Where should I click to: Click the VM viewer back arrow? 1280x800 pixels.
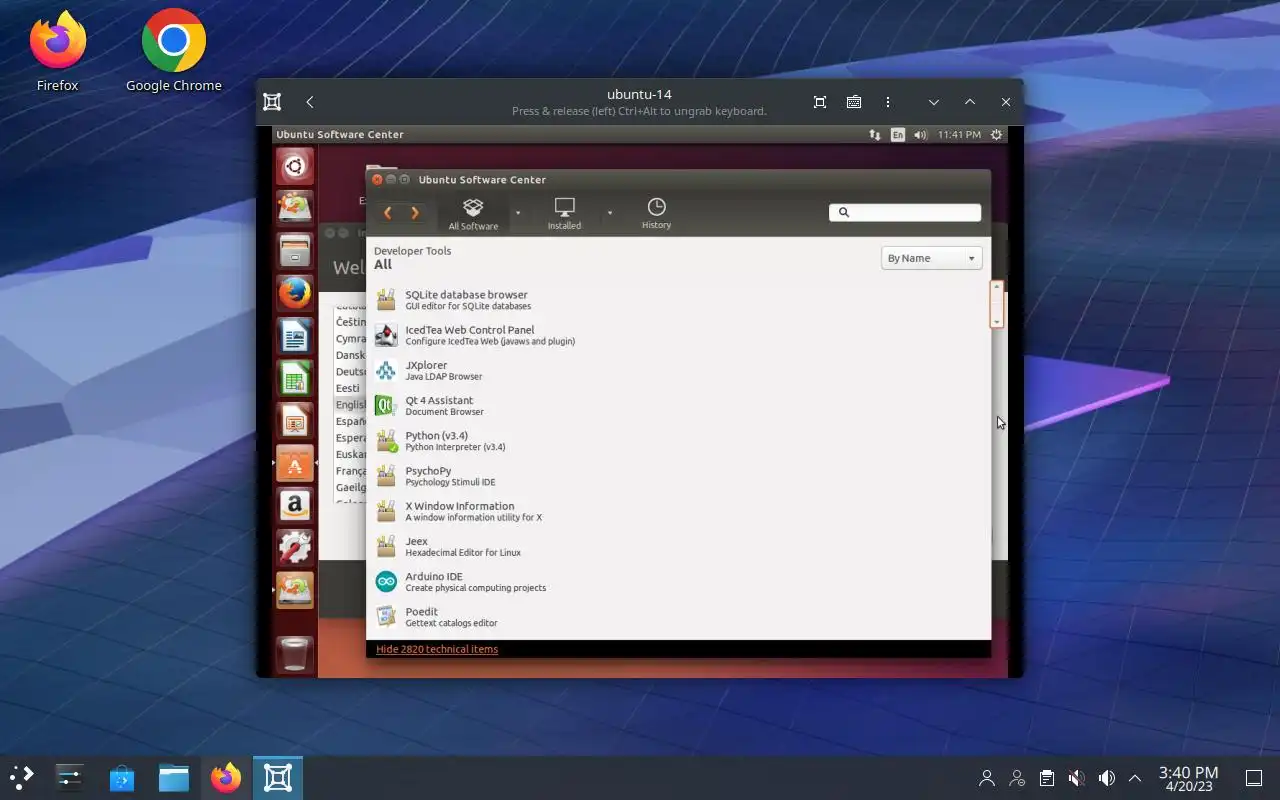tap(310, 102)
